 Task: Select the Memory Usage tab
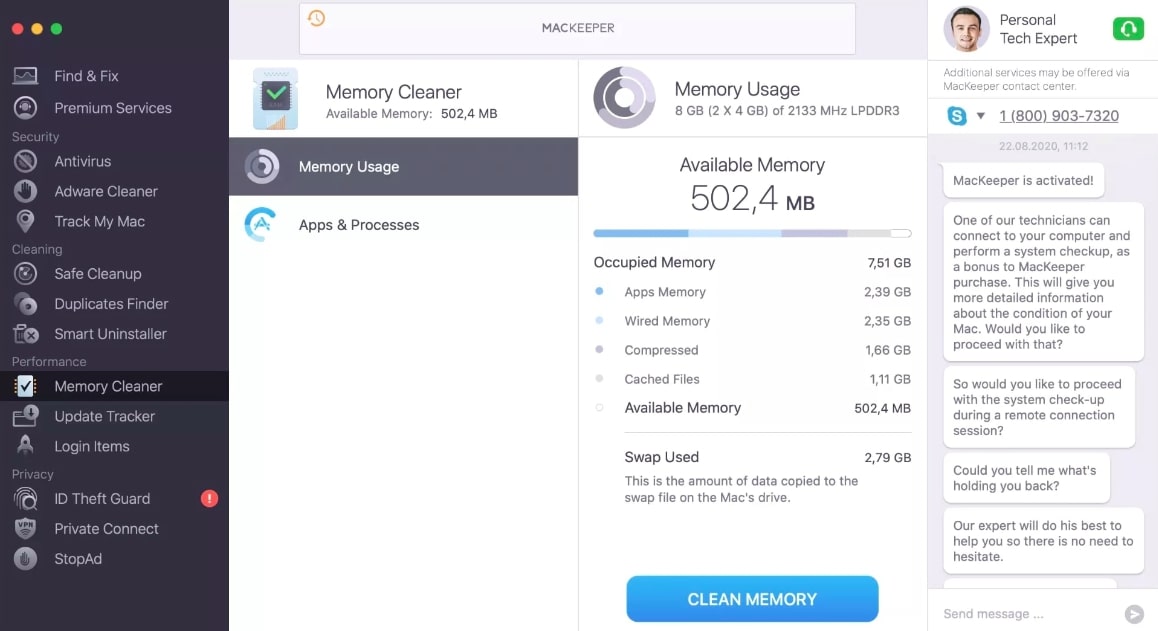point(403,166)
